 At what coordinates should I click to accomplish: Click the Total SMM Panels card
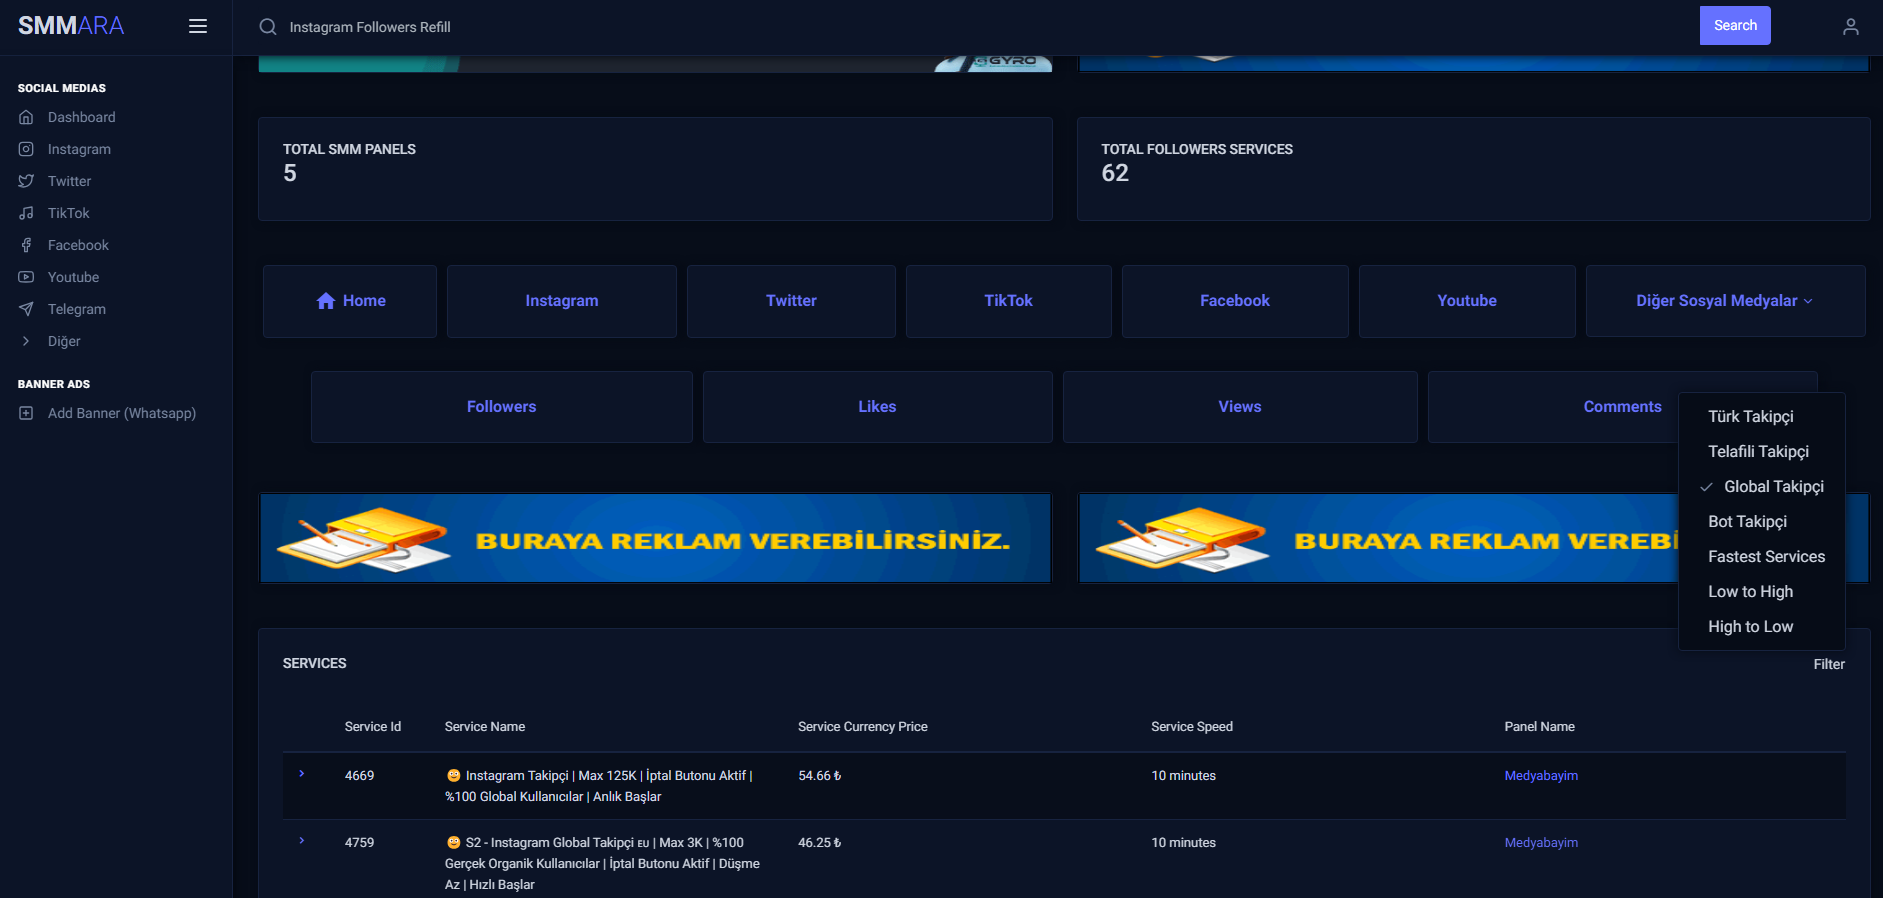[655, 169]
